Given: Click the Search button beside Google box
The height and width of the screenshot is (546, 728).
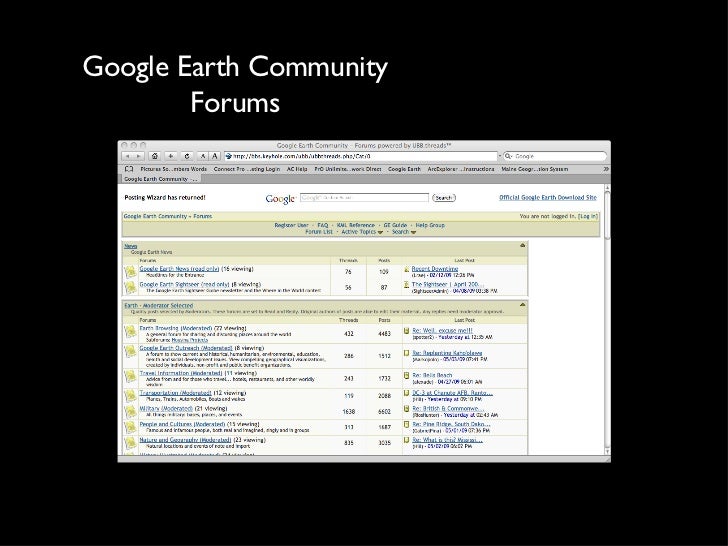Looking at the screenshot, I should click(x=444, y=198).
